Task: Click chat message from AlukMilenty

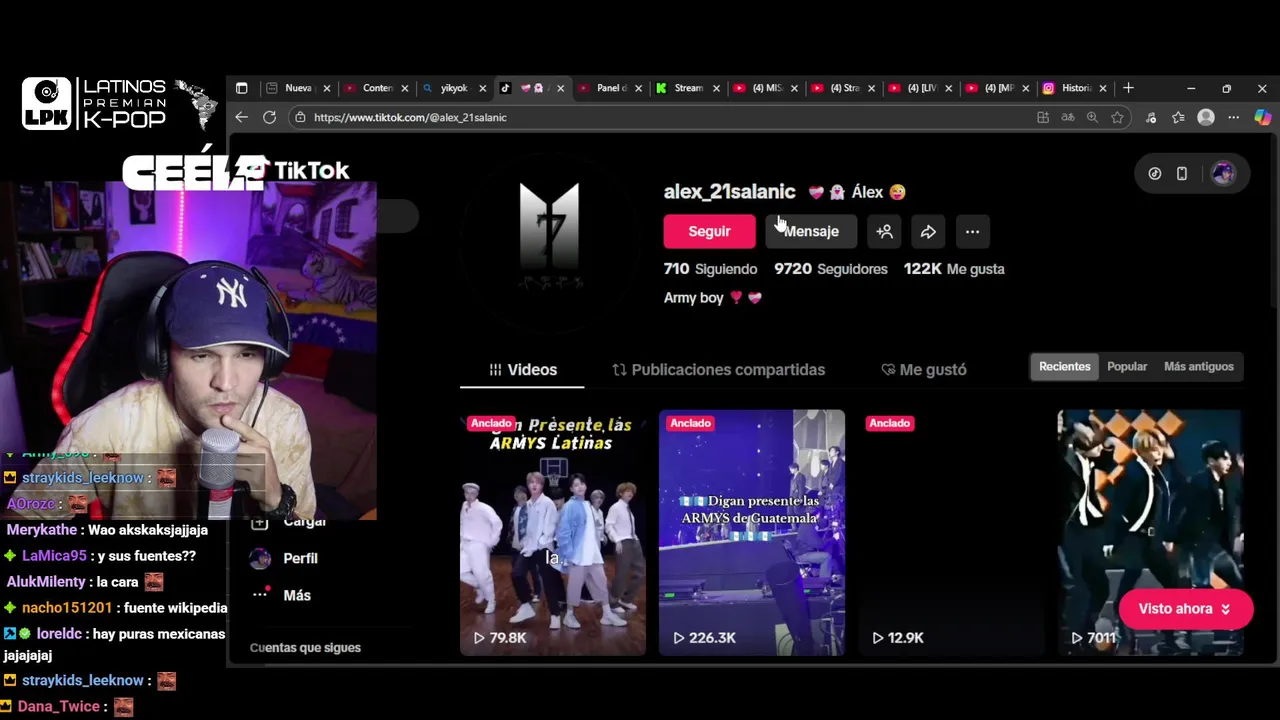Action: (x=84, y=582)
